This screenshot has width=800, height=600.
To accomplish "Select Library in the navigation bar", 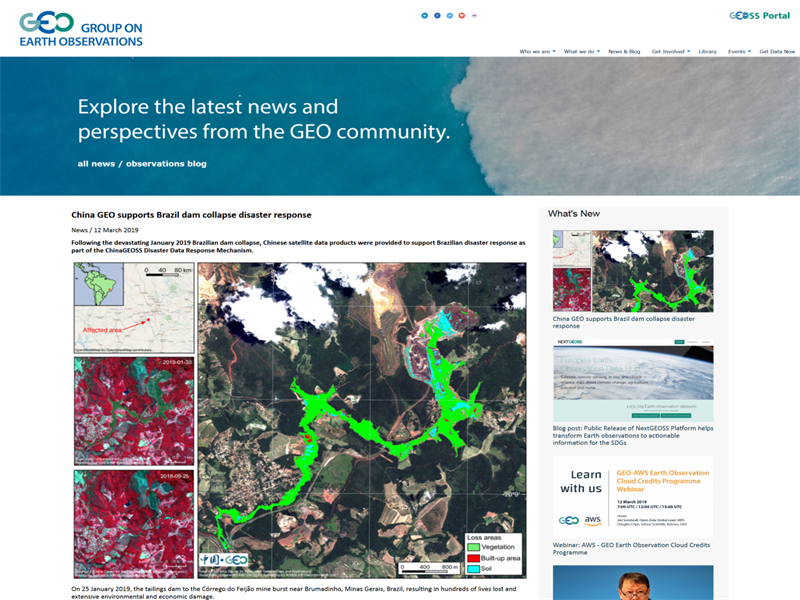I will coord(707,51).
